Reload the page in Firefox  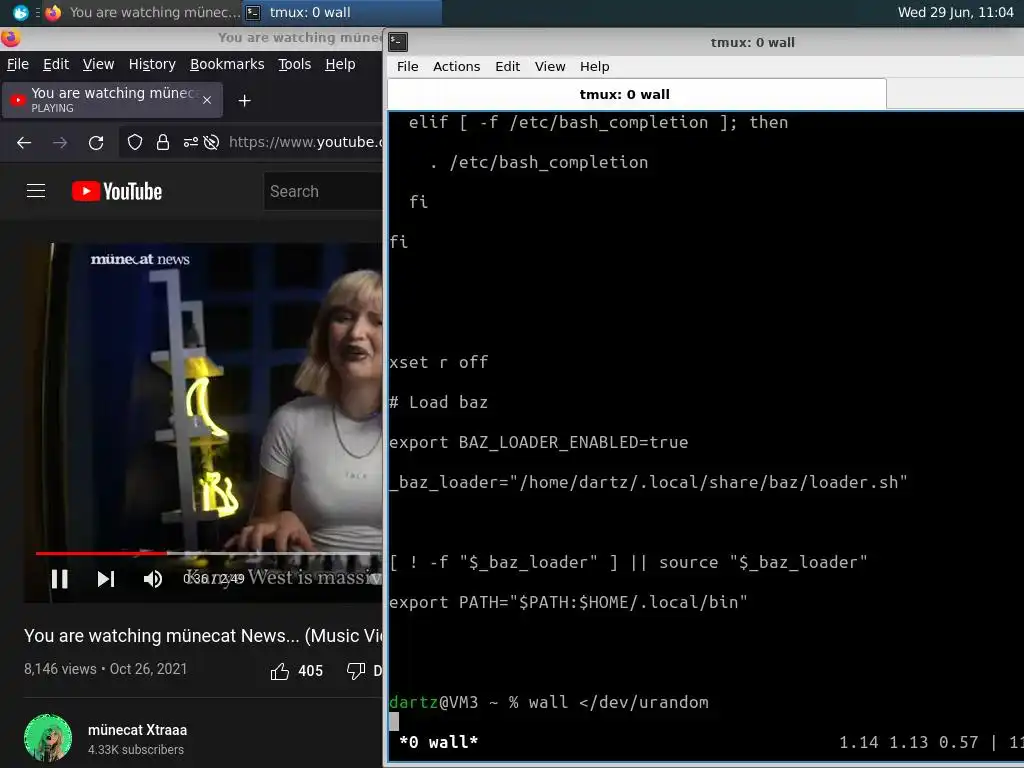[96, 142]
